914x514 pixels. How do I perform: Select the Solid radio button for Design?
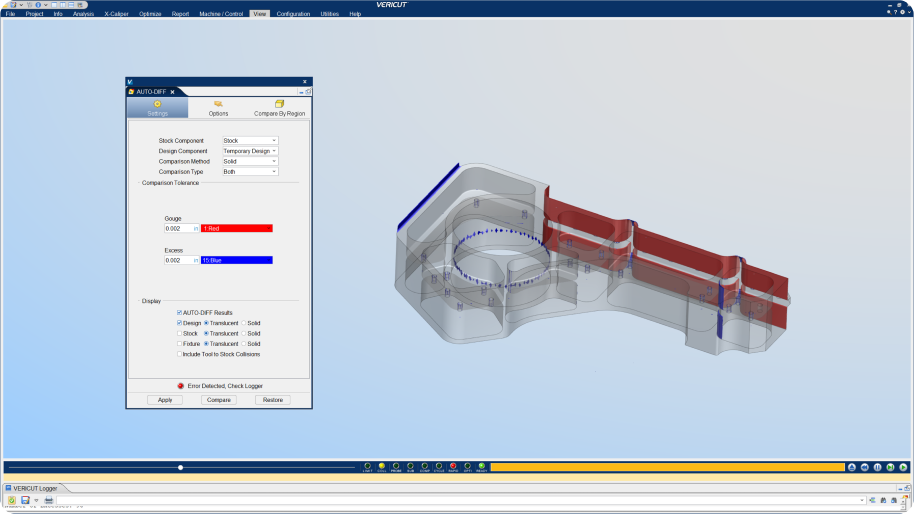tap(243, 323)
